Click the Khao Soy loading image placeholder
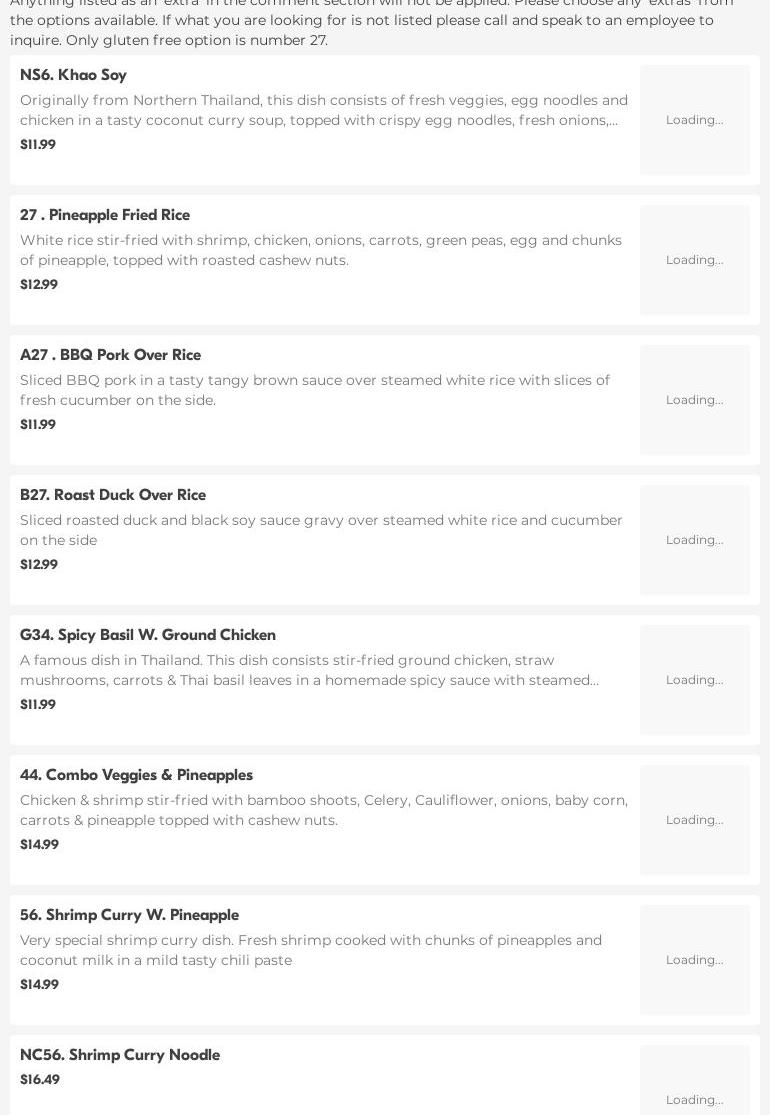The image size is (770, 1115). coord(694,120)
